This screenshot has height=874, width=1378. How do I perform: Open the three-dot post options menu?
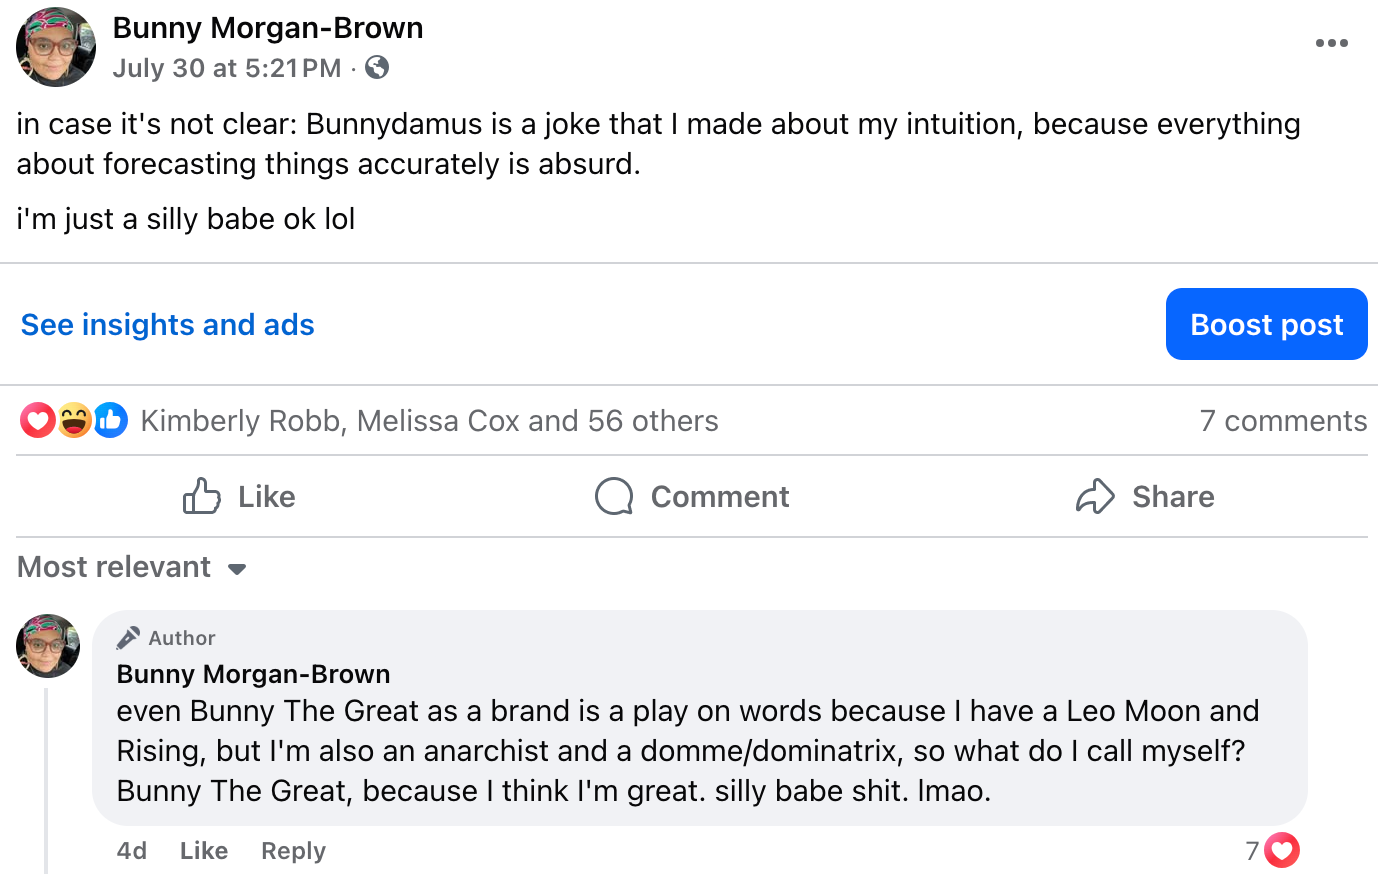coord(1331,43)
